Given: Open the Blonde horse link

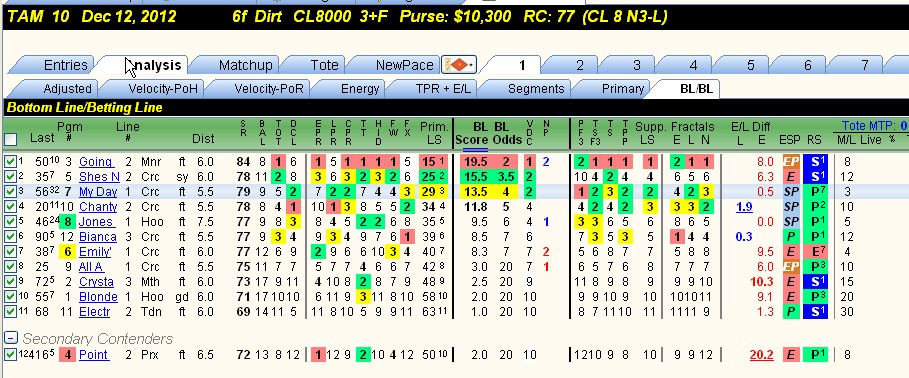Looking at the screenshot, I should (x=98, y=297).
